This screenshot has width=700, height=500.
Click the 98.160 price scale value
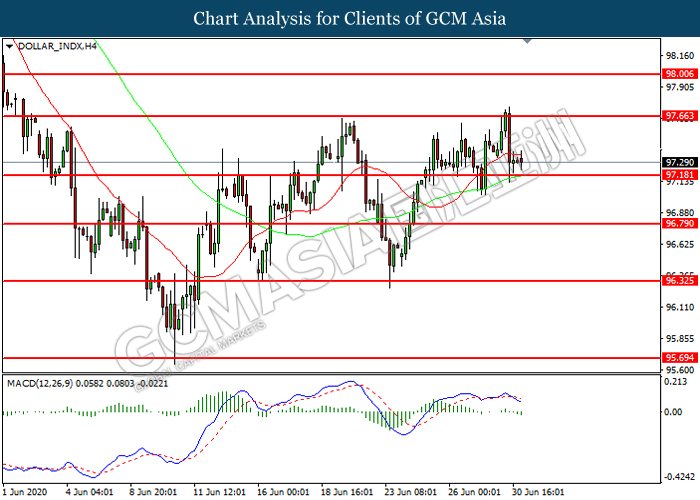click(680, 56)
